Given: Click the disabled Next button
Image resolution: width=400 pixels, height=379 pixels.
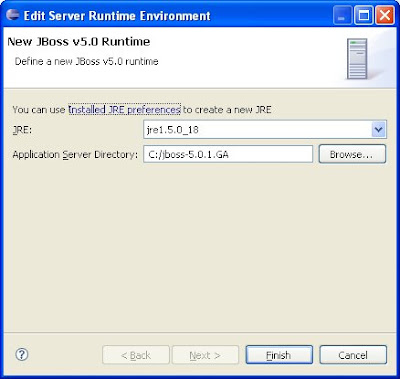Looking at the screenshot, I should 205,355.
